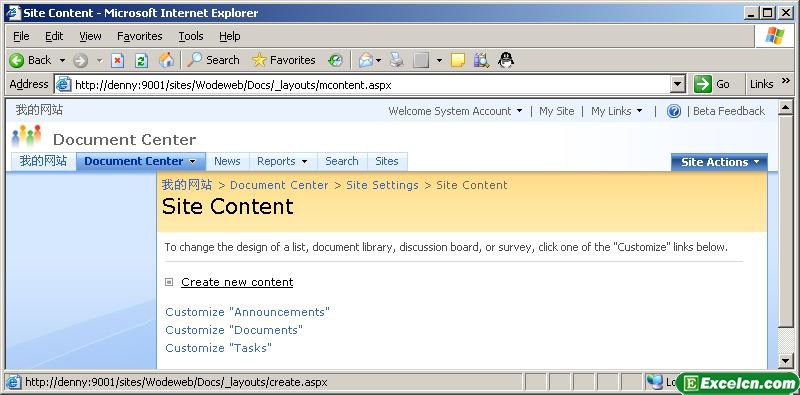Open the Customize "Announcements" link

[x=247, y=312]
